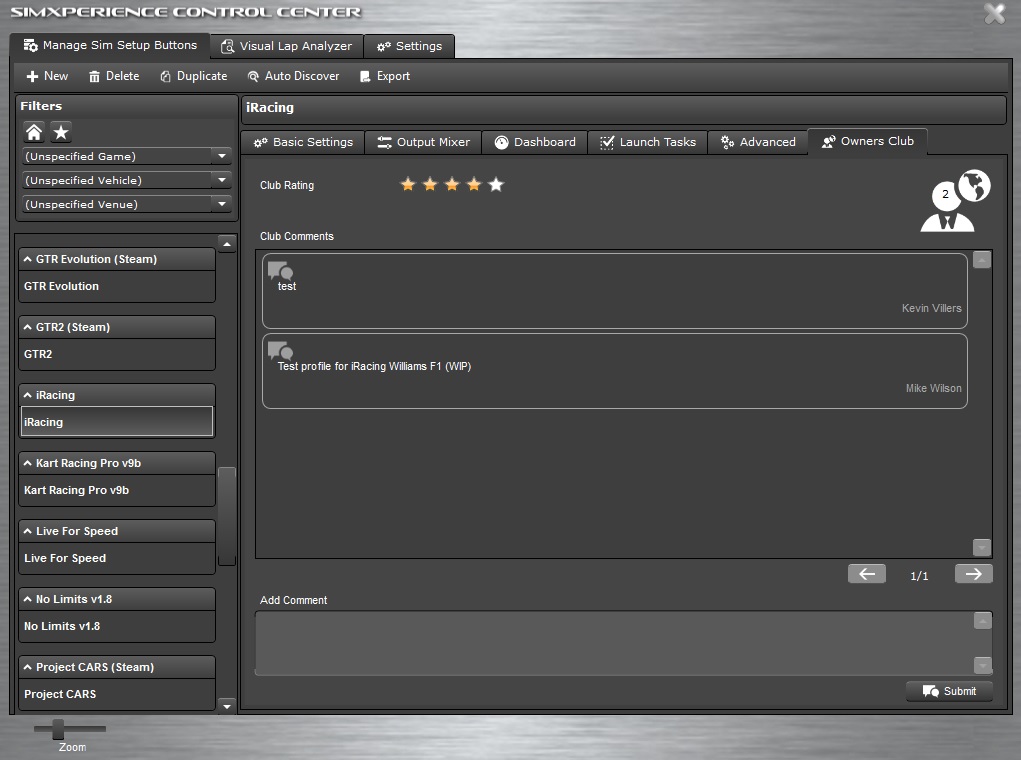Screen dimensions: 1021x760
Task: Close the SimXperience Control Center window
Action: tap(994, 13)
